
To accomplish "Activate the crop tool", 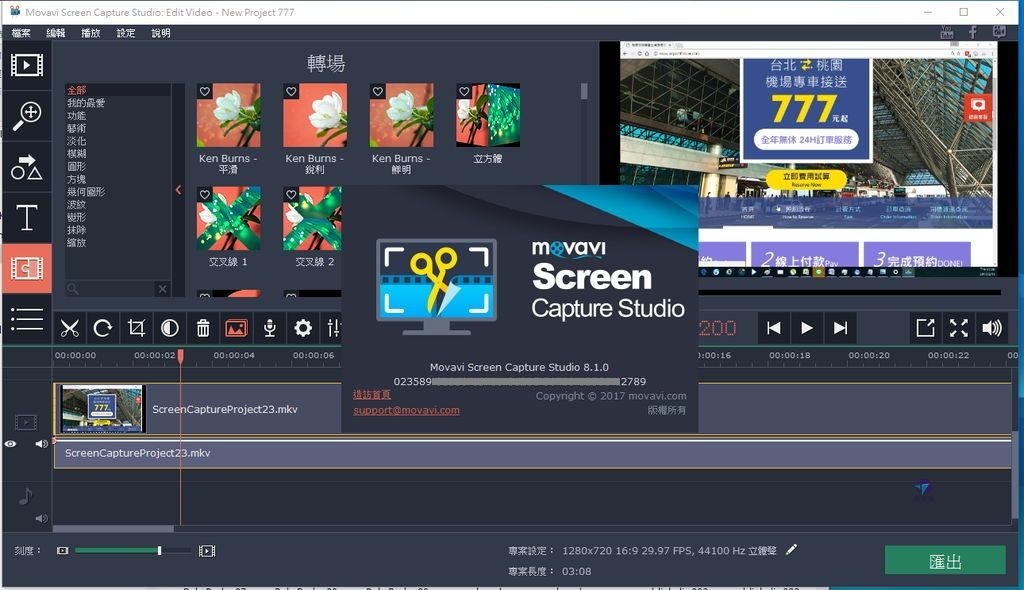I will click(136, 328).
